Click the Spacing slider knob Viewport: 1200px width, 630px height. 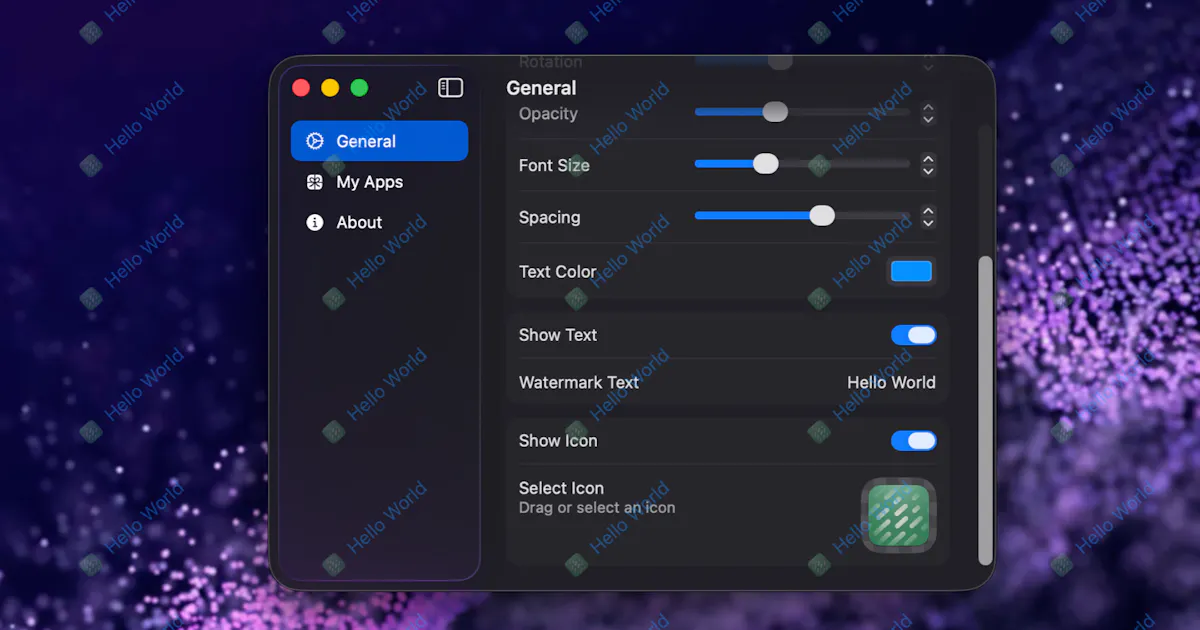[822, 215]
